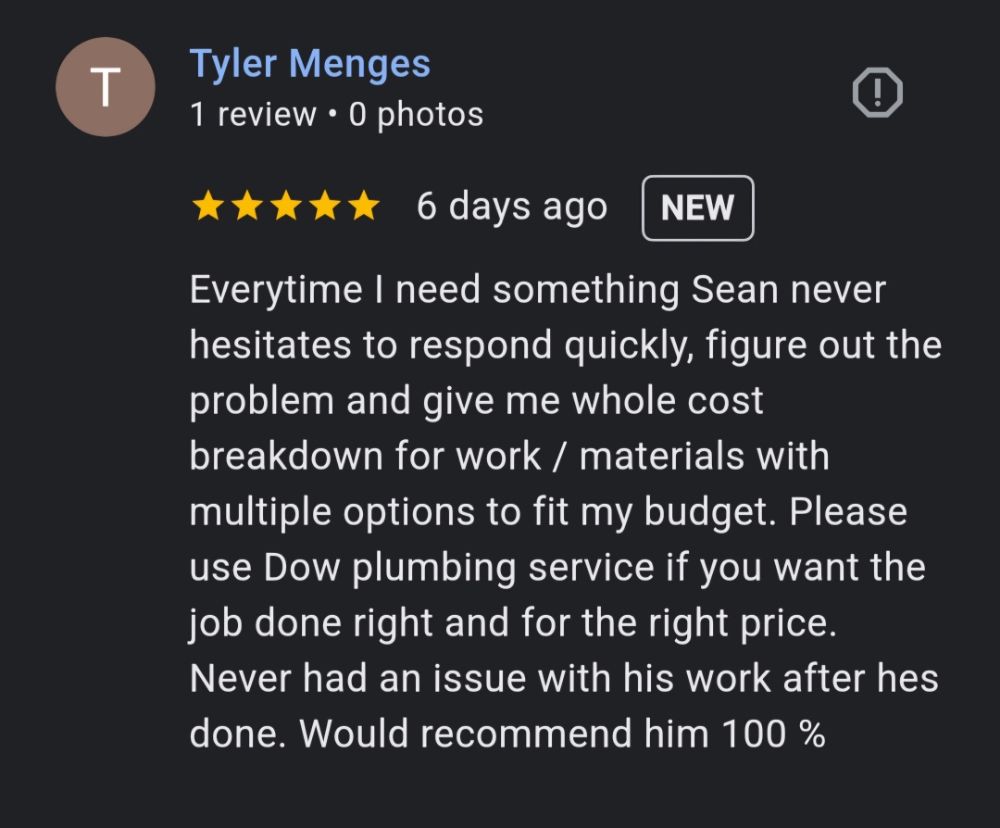Click the fifth gold rating star
Screen dimensions: 1000x828
click(x=363, y=207)
